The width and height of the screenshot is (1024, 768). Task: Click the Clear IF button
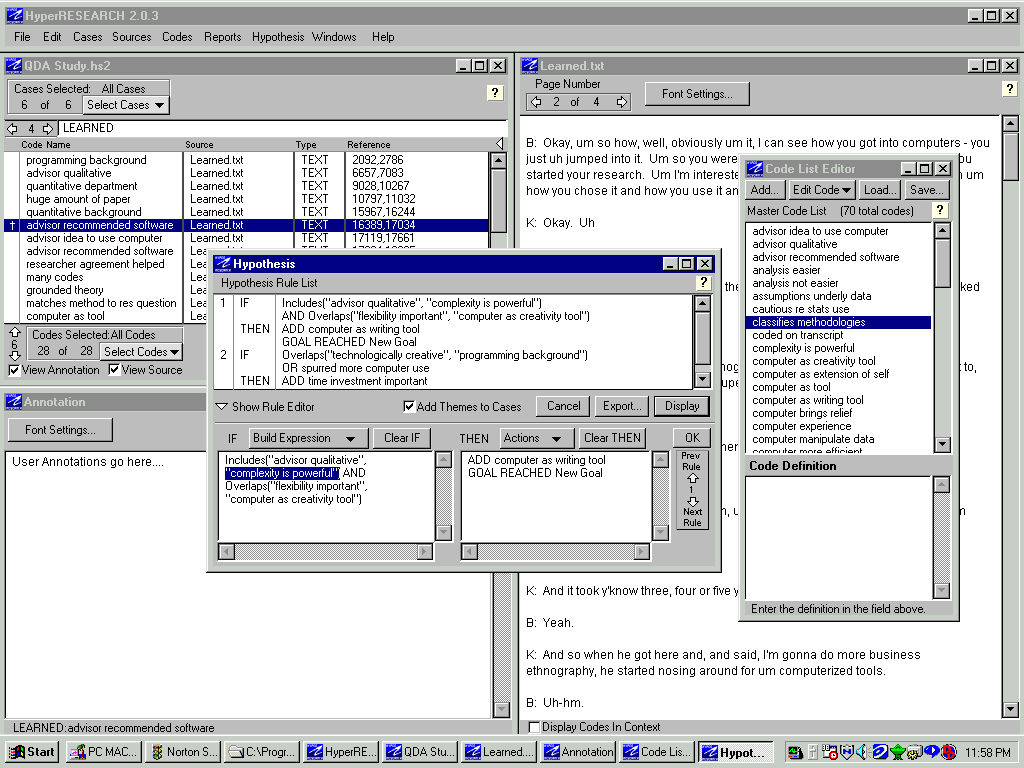point(402,438)
